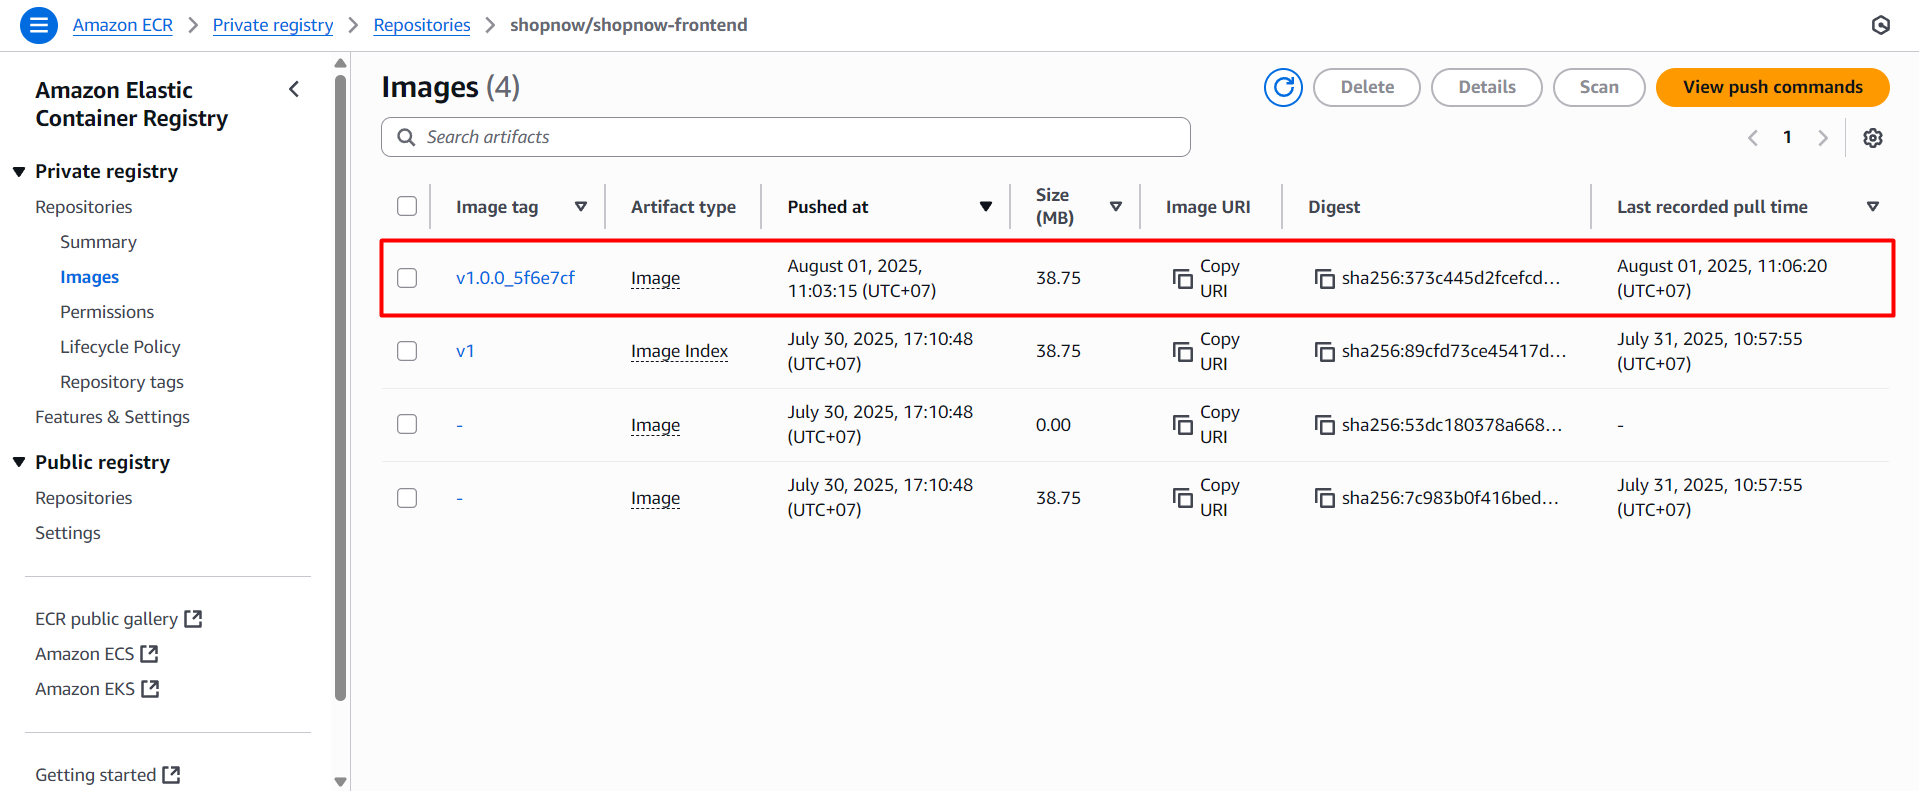Click external link icon beside Amazon EKS
Screen dimensions: 1919x791
click(x=150, y=689)
